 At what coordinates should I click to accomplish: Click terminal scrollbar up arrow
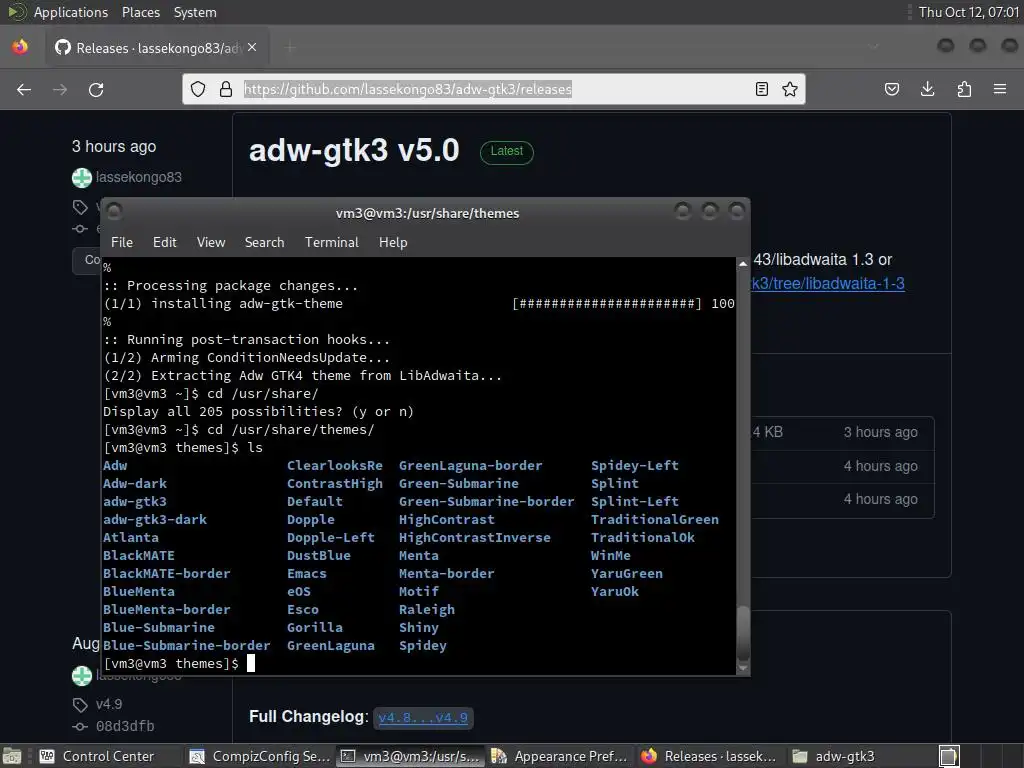(x=743, y=264)
